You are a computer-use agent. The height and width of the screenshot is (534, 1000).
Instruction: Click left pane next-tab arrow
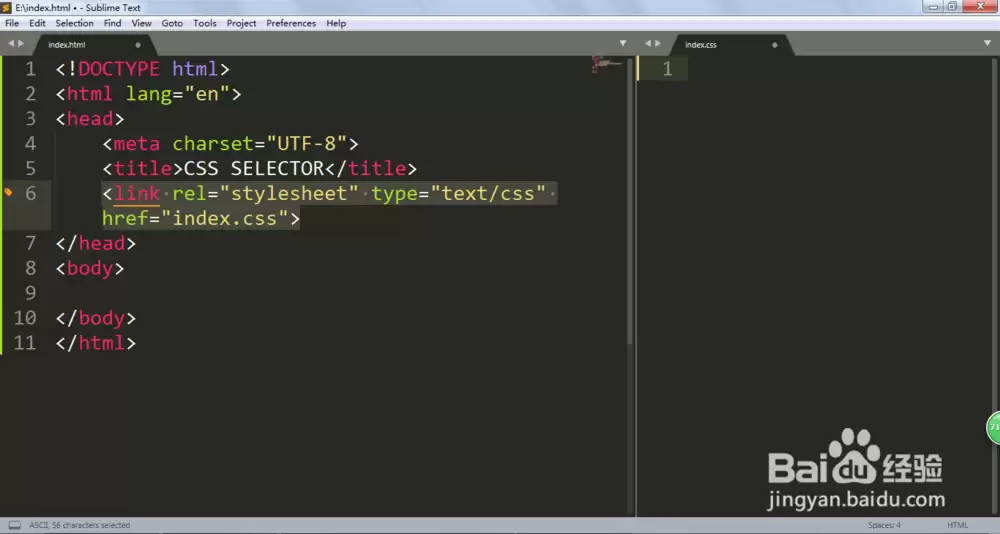click(x=21, y=43)
